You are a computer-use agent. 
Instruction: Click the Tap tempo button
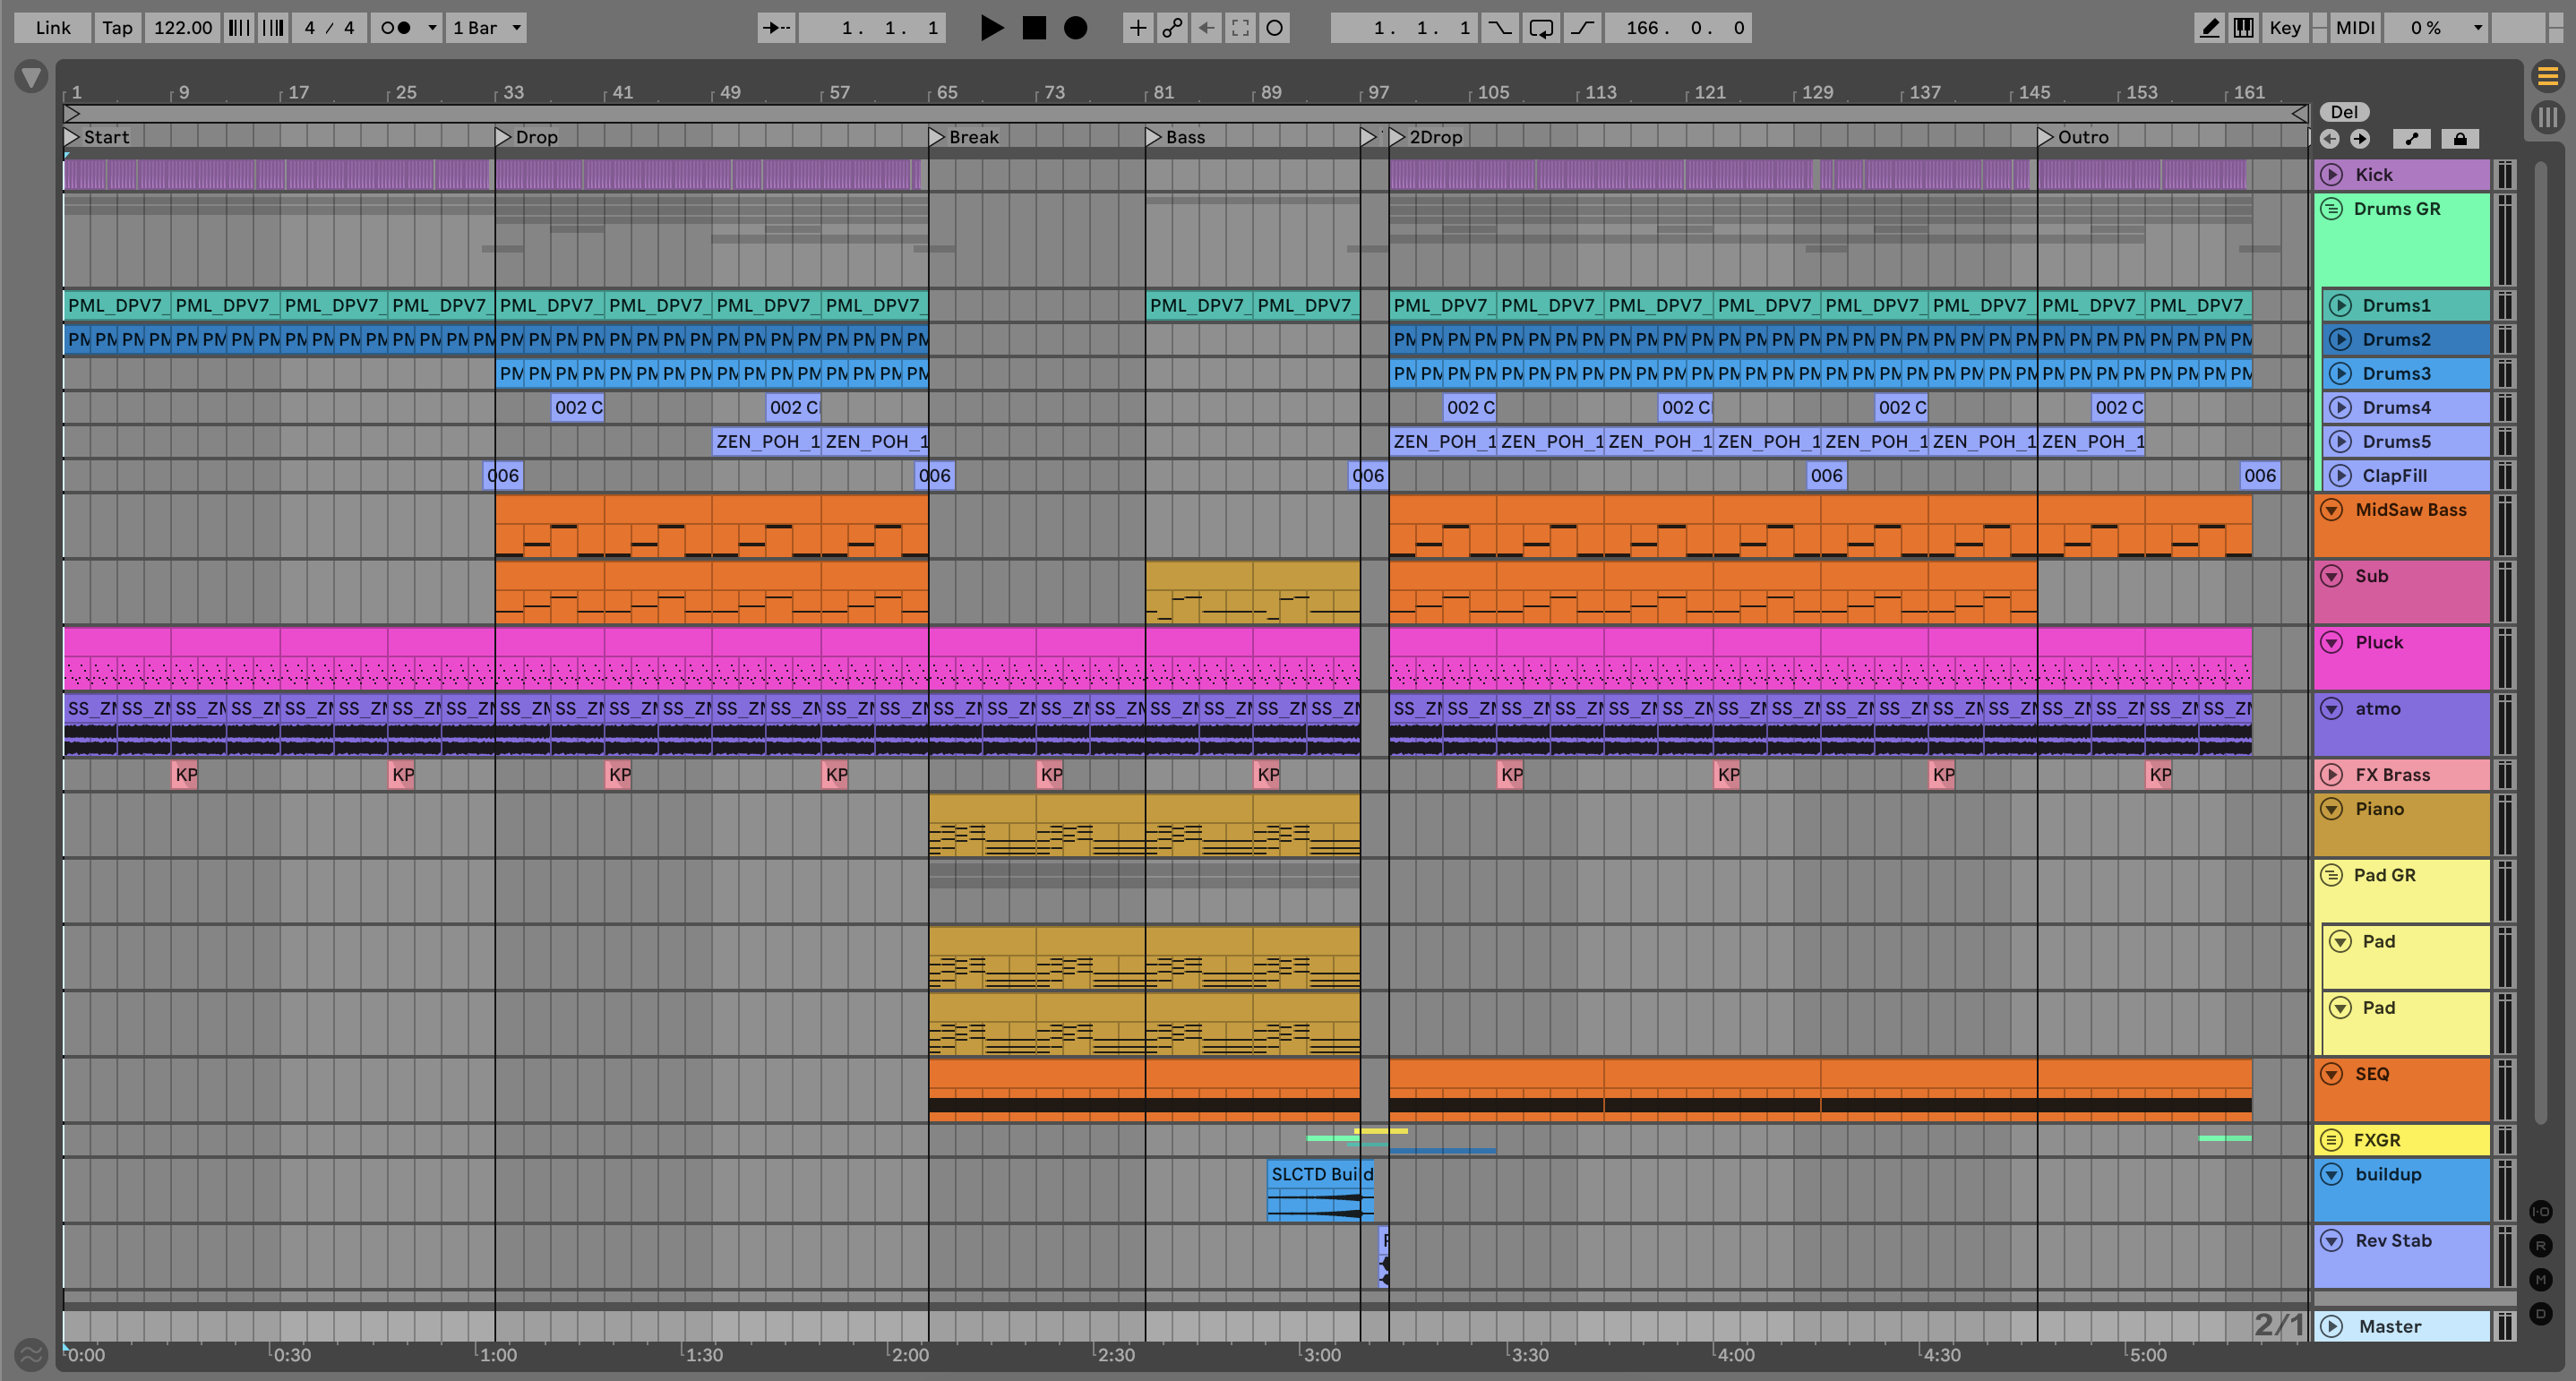coord(117,28)
